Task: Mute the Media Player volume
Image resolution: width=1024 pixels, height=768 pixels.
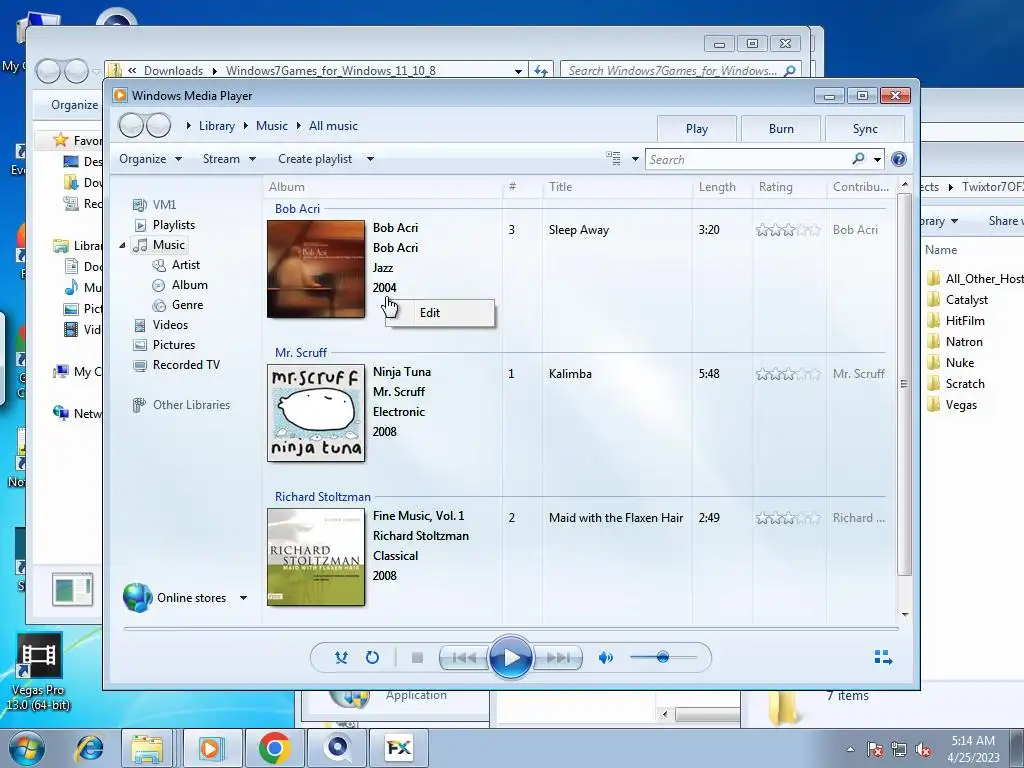Action: click(x=606, y=658)
